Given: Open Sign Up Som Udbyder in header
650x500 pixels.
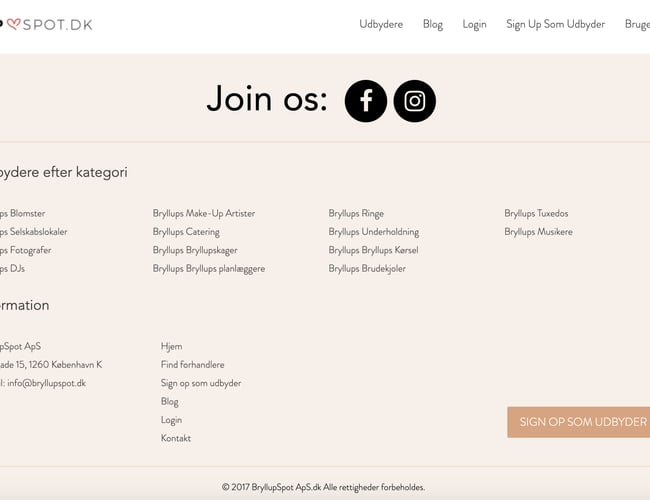Looking at the screenshot, I should pos(555,24).
